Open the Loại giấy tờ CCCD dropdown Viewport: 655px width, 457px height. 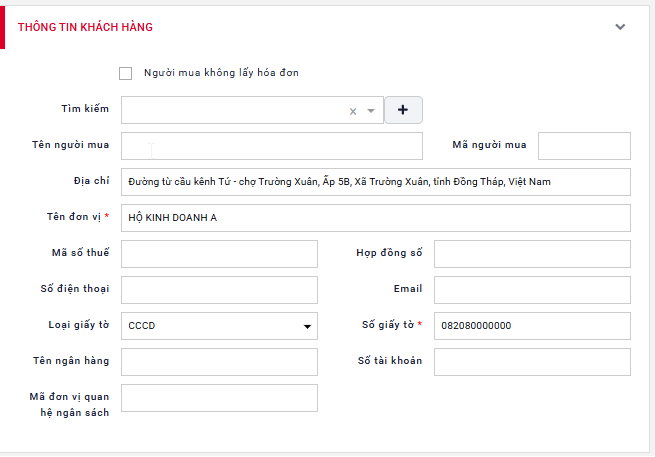coord(219,326)
